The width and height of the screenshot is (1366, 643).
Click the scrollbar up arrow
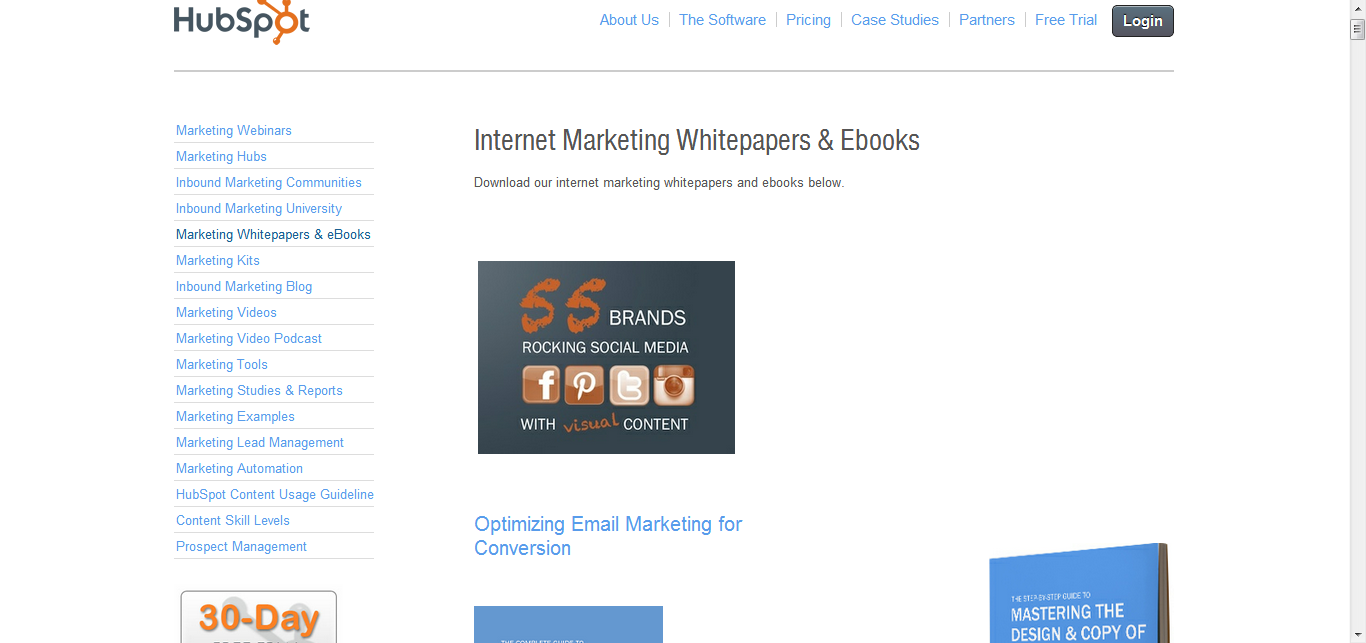(x=1357, y=30)
